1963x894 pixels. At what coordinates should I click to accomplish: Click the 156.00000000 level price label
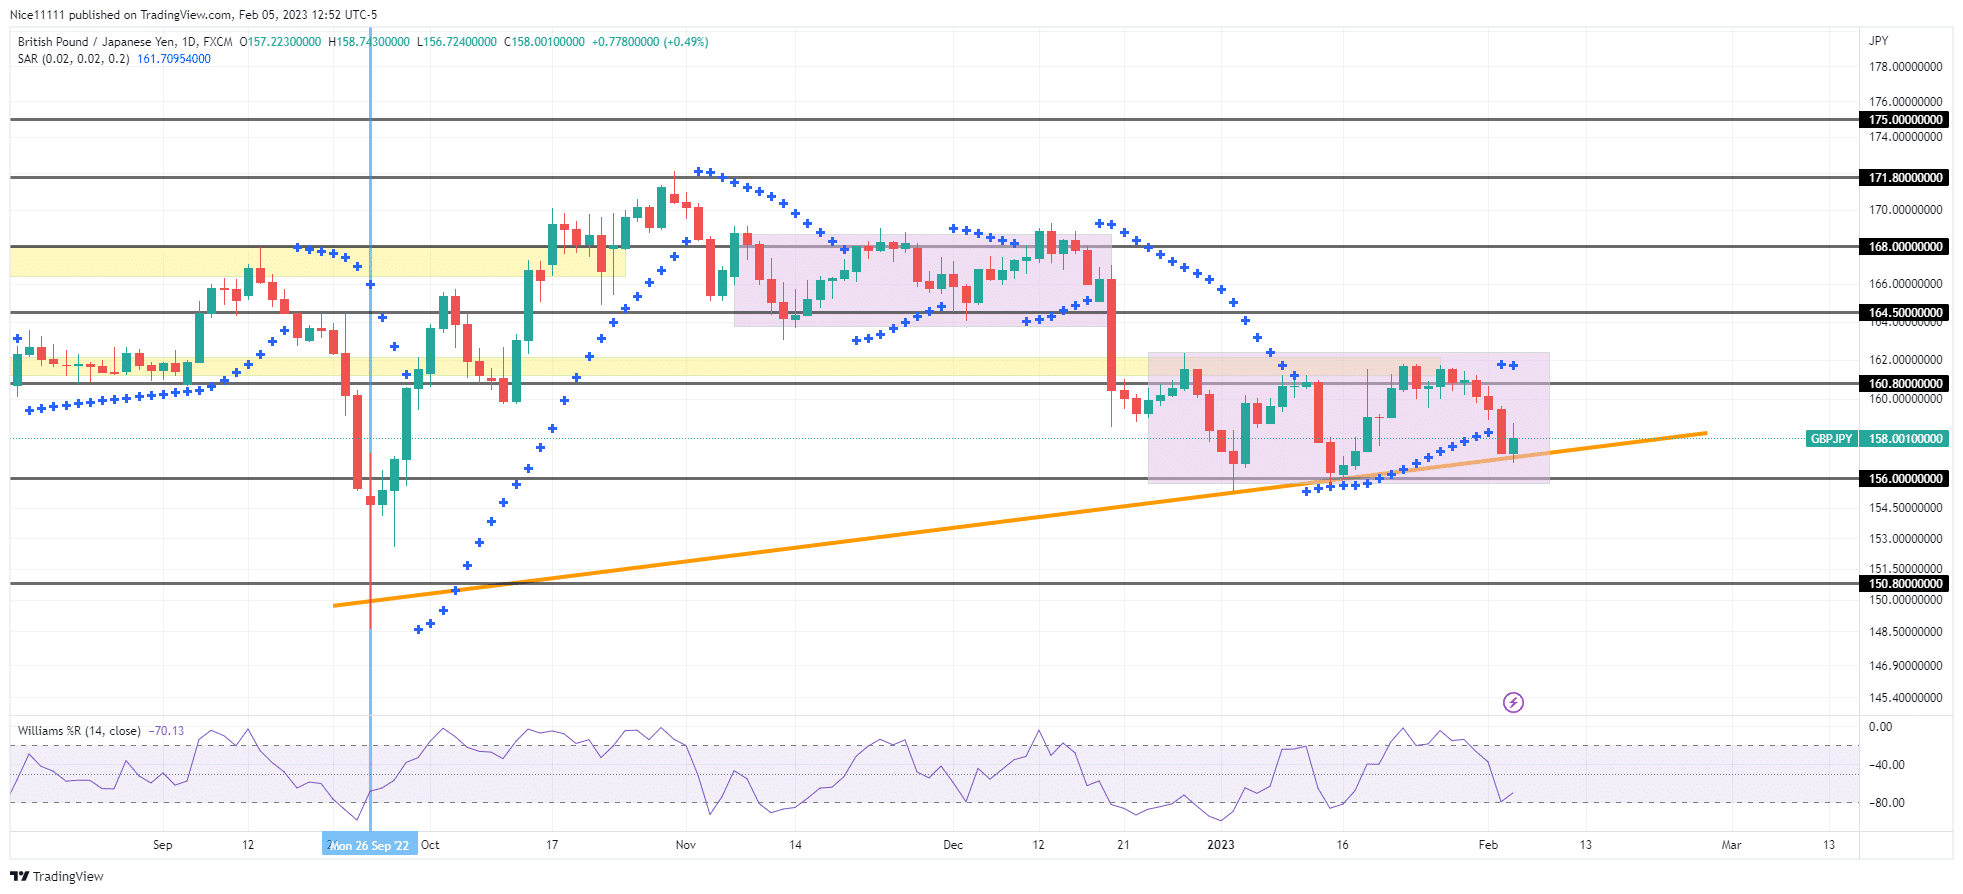pos(1905,478)
